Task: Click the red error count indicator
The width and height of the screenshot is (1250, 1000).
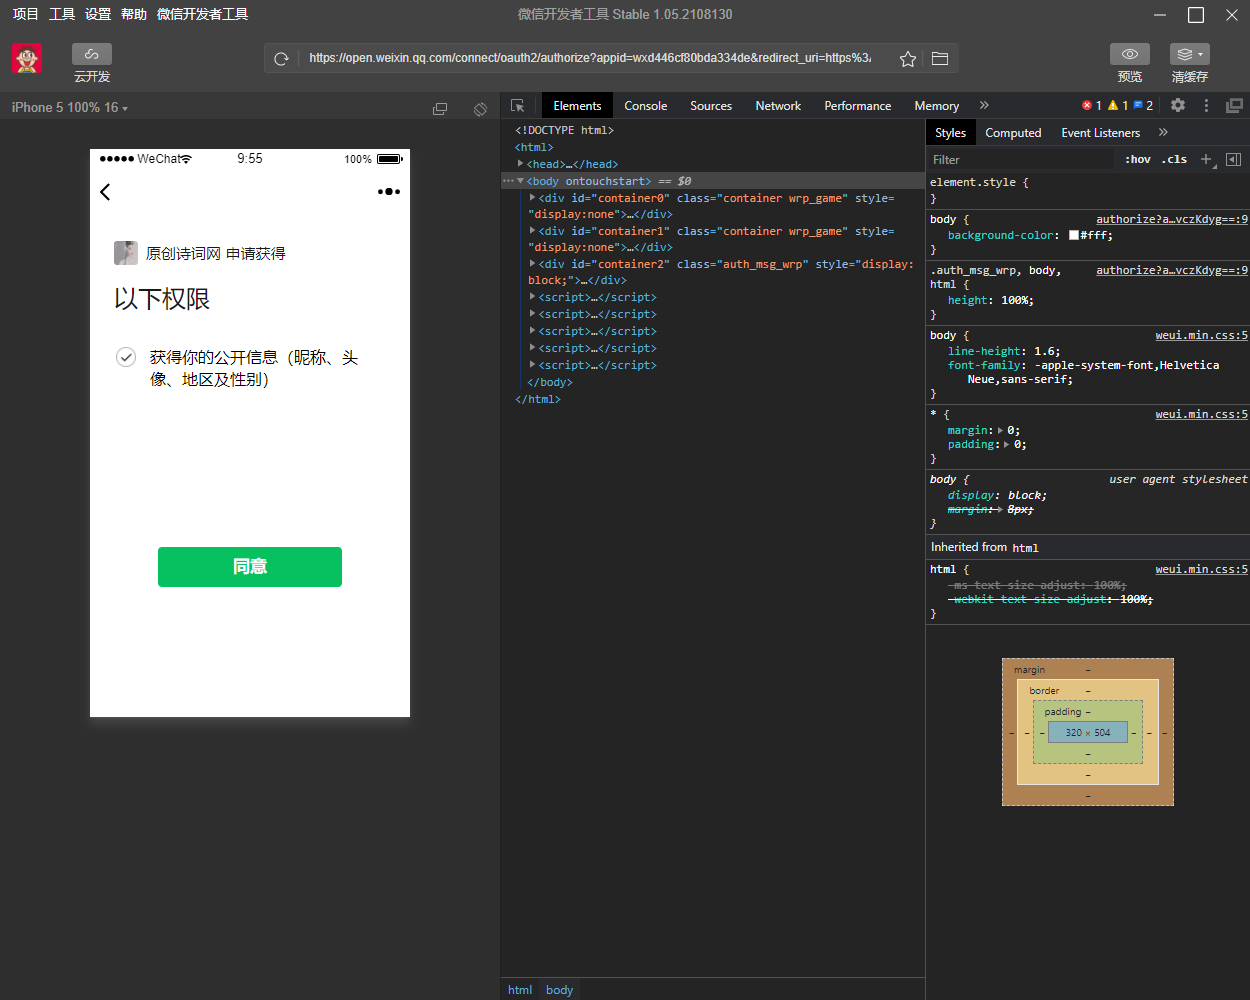Action: tap(1092, 105)
